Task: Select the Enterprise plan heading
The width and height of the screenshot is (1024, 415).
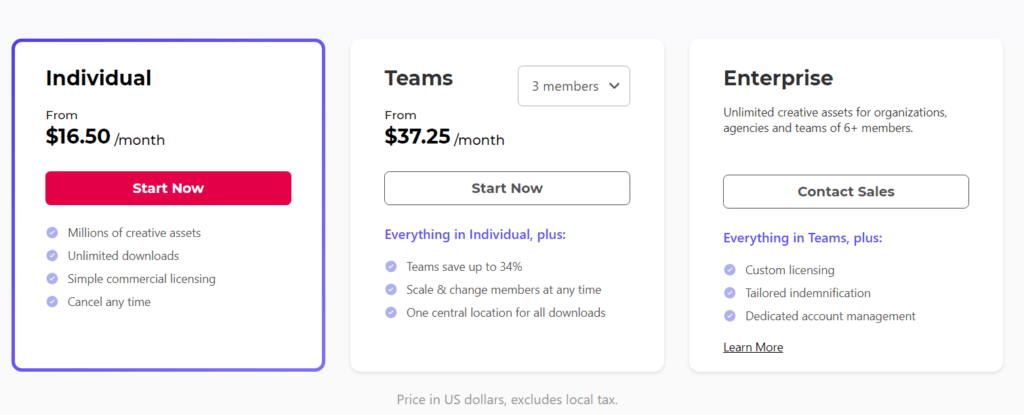Action: coord(778,78)
